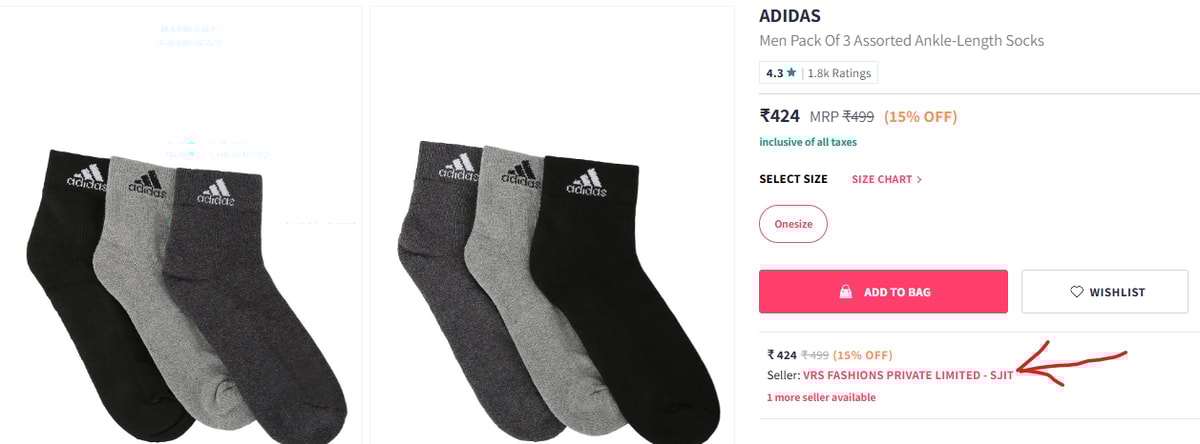Click the large ₹424 price near the top

pos(779,115)
